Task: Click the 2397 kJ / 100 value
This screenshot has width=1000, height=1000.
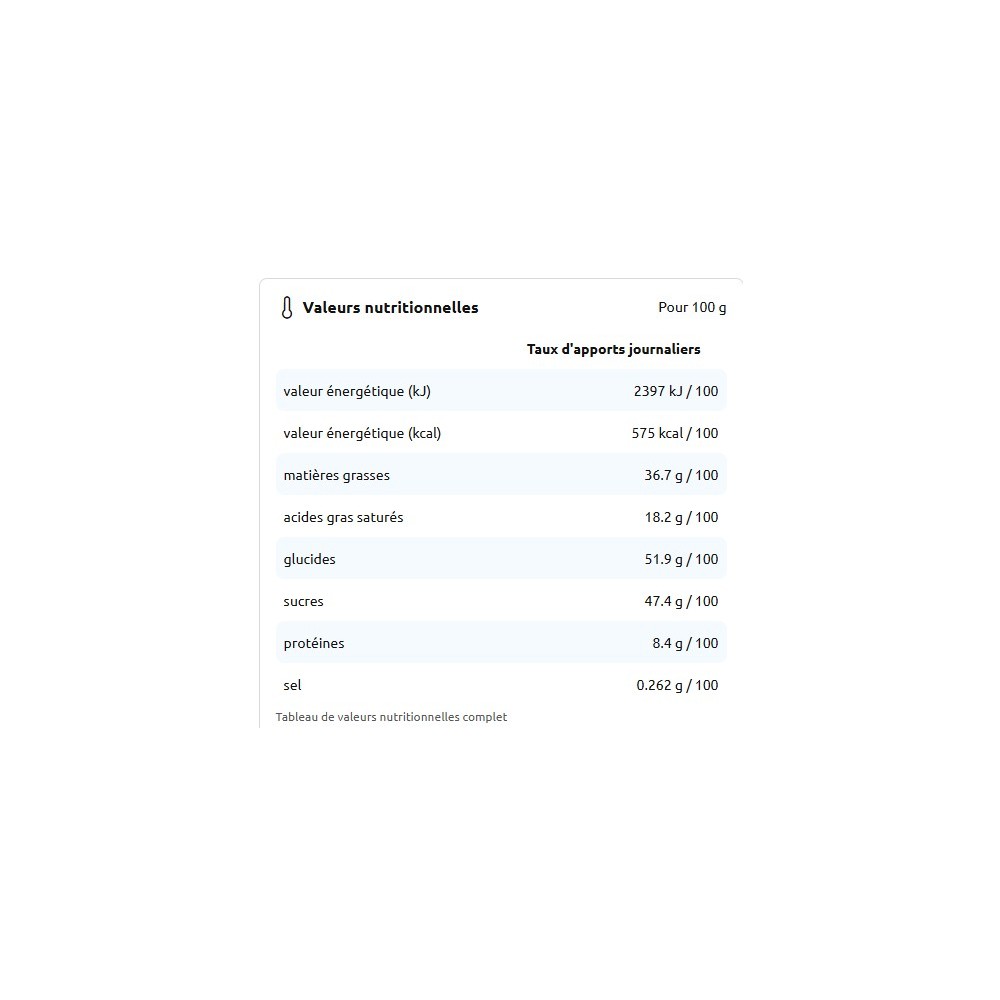Action: pos(676,391)
